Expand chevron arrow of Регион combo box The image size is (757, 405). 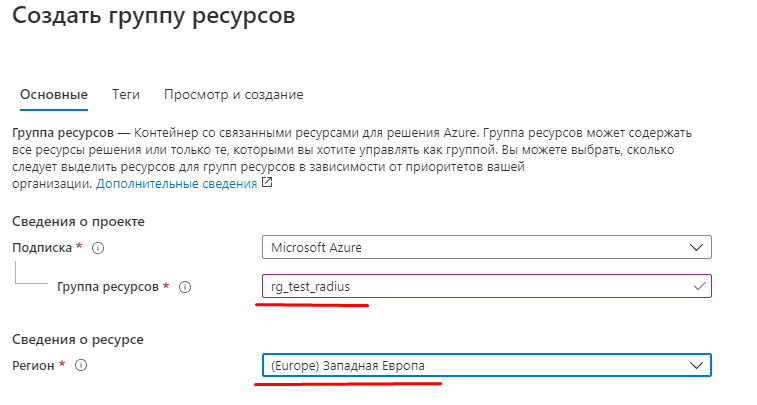coord(697,366)
